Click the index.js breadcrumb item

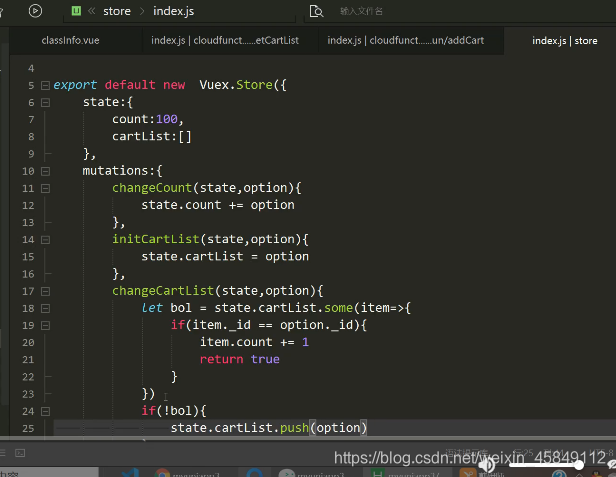point(173,11)
